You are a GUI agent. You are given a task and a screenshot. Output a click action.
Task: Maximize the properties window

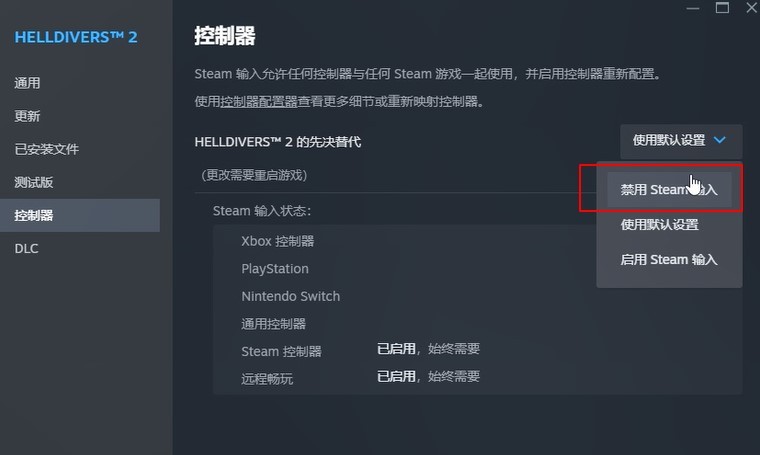pos(722,8)
